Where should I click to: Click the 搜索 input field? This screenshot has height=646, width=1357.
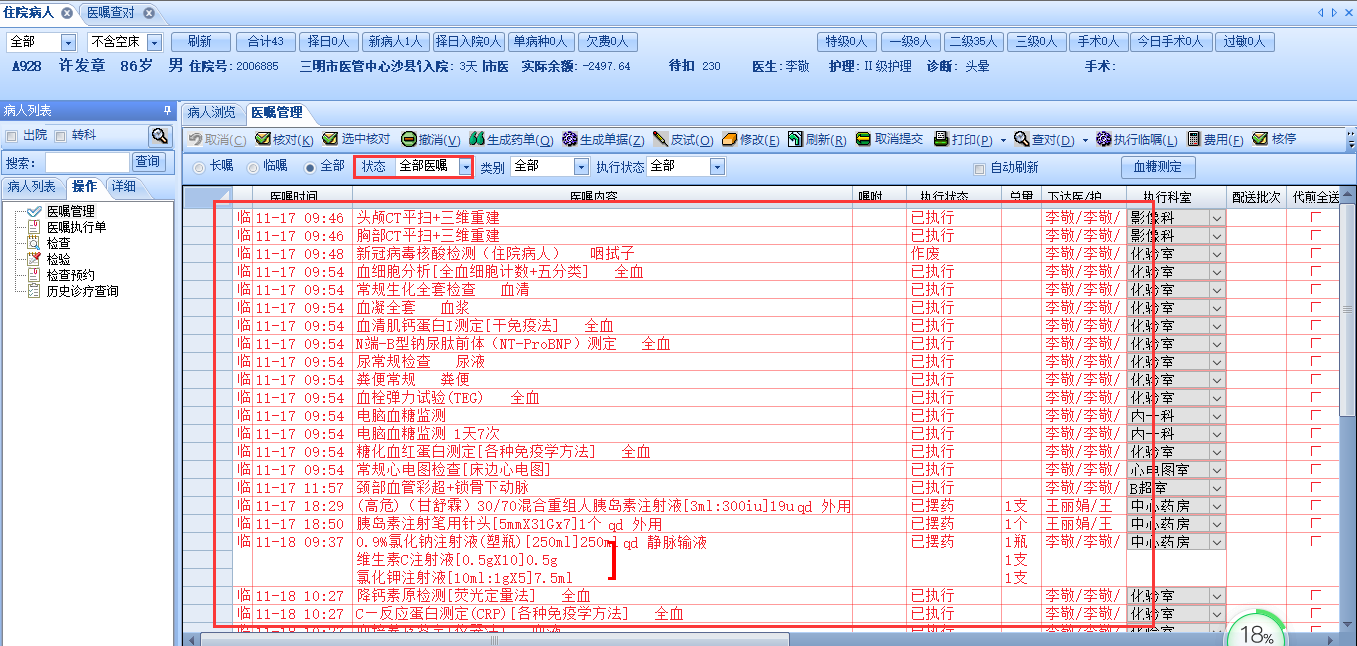[87, 162]
